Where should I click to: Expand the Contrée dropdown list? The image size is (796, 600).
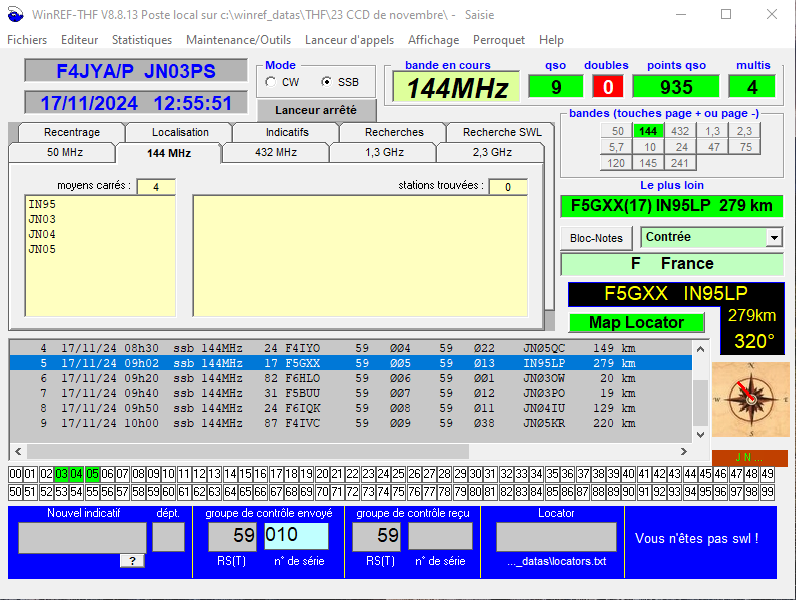tap(773, 237)
